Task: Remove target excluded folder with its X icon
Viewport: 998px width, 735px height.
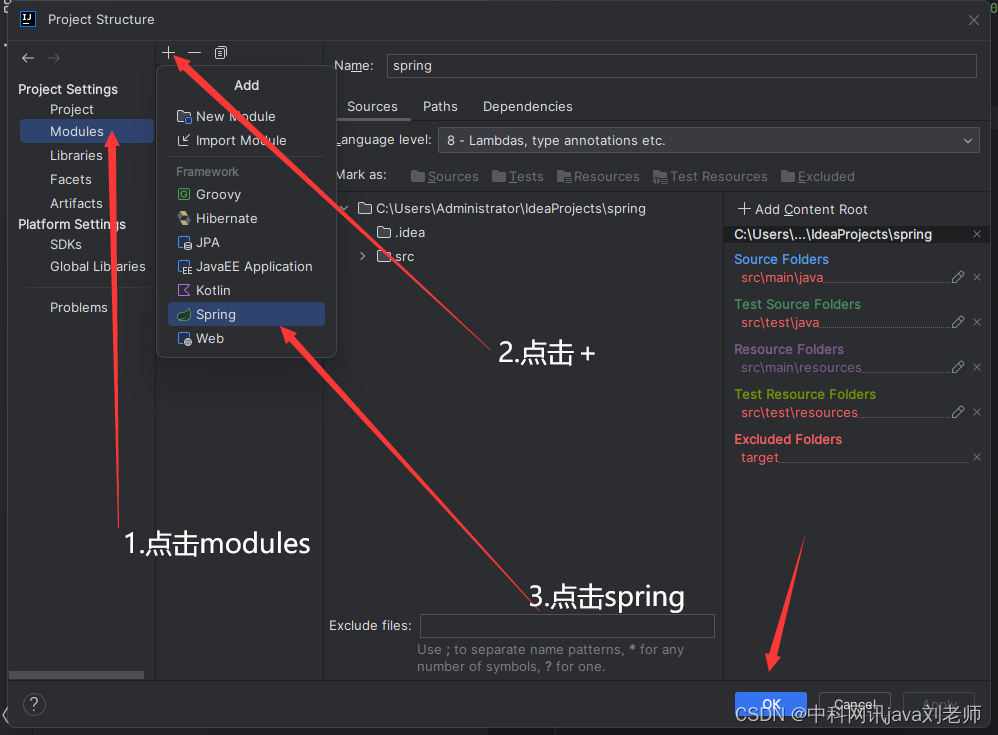Action: (977, 458)
